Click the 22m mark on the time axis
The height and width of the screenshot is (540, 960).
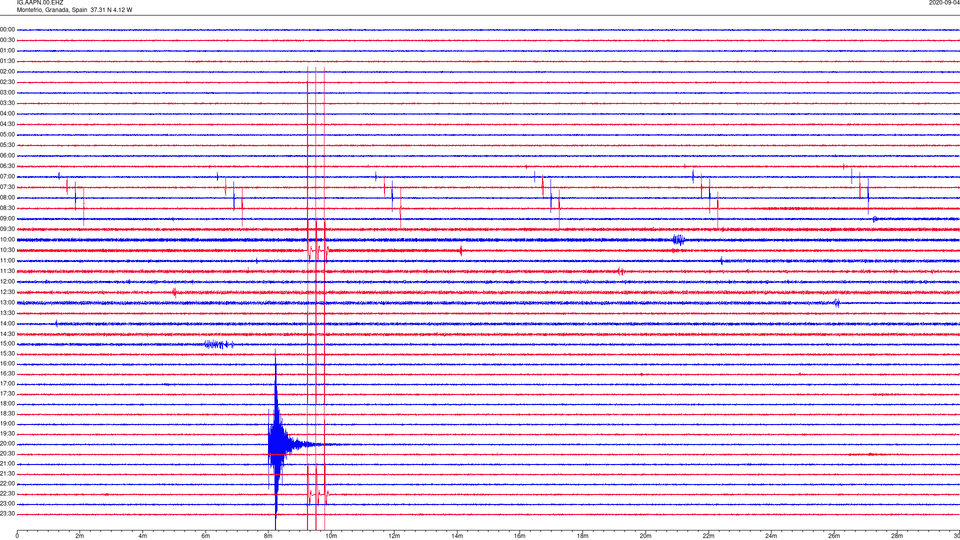708,536
